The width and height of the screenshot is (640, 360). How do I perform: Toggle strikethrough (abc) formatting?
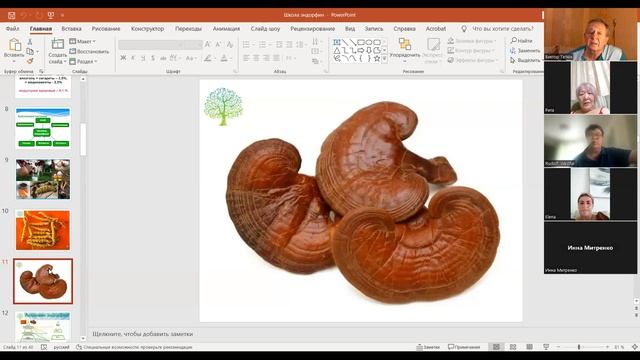pos(163,58)
